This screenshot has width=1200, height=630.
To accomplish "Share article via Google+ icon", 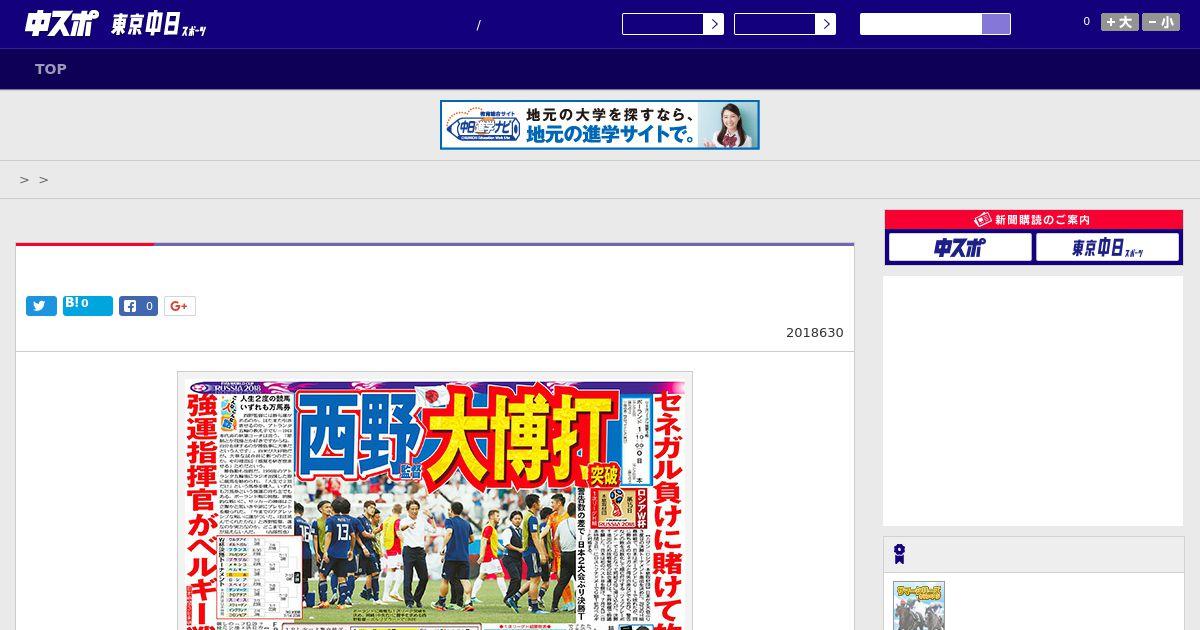I will click(x=180, y=306).
